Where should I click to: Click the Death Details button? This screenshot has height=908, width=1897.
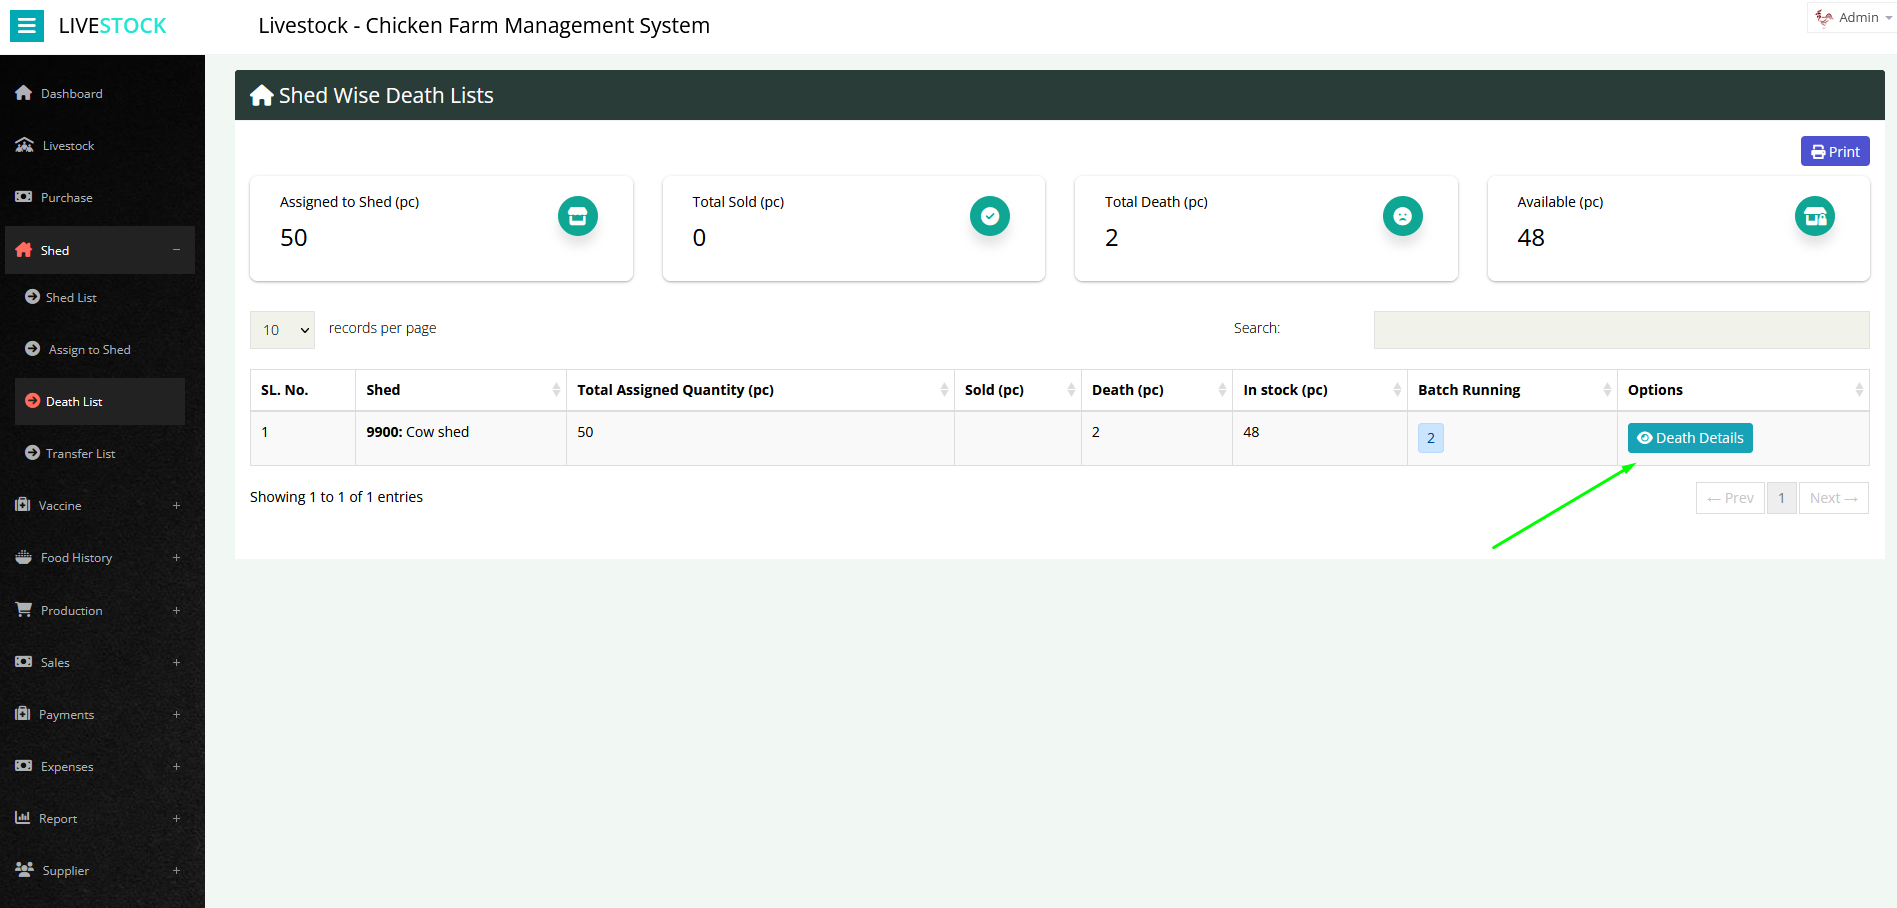click(1689, 437)
